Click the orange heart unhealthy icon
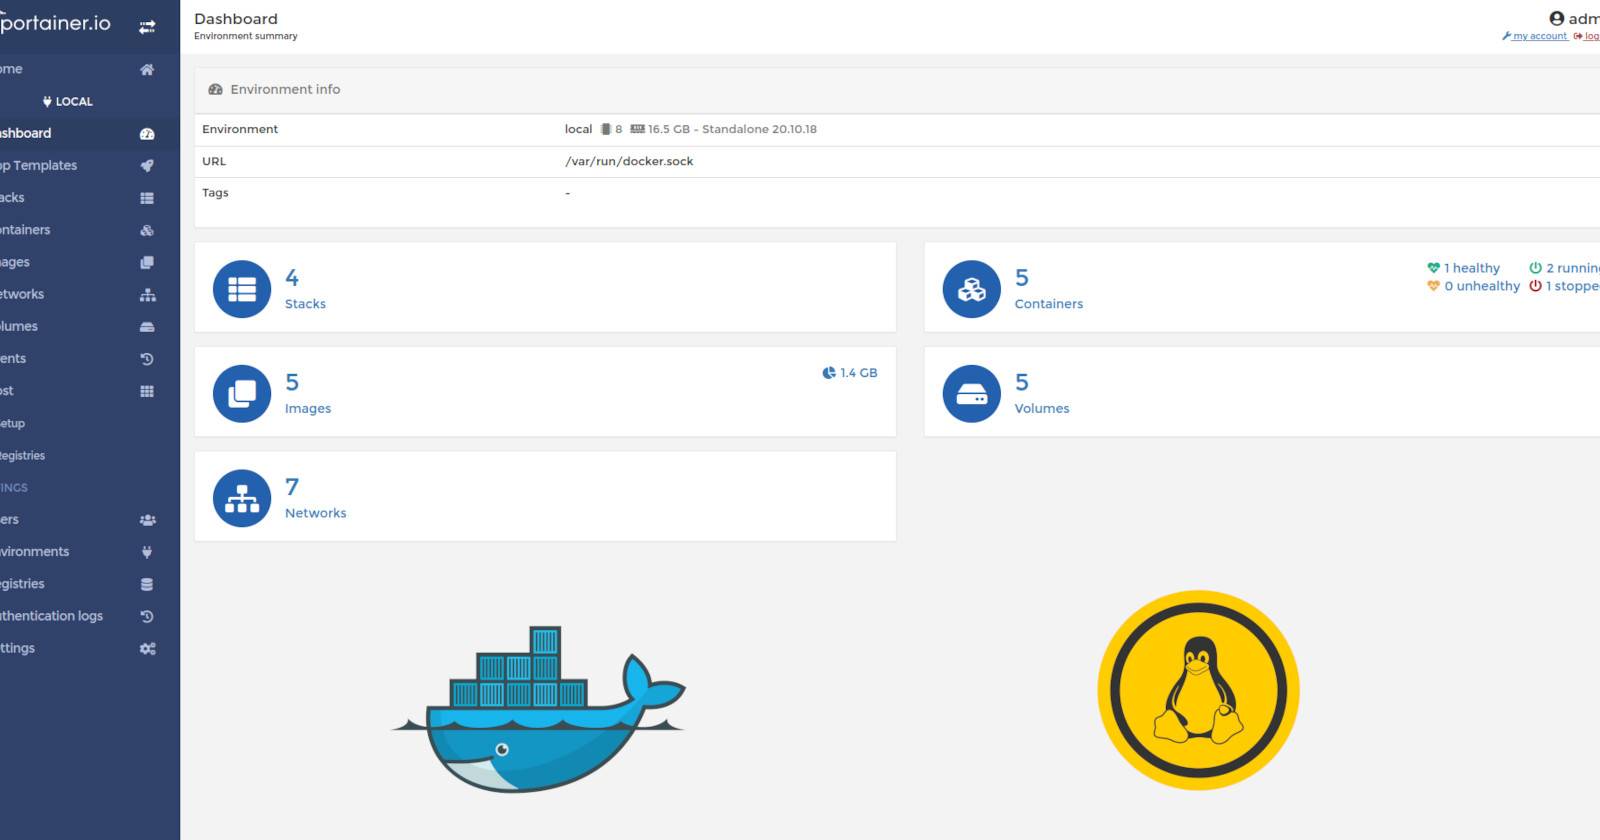The width and height of the screenshot is (1600, 840). pos(1433,286)
